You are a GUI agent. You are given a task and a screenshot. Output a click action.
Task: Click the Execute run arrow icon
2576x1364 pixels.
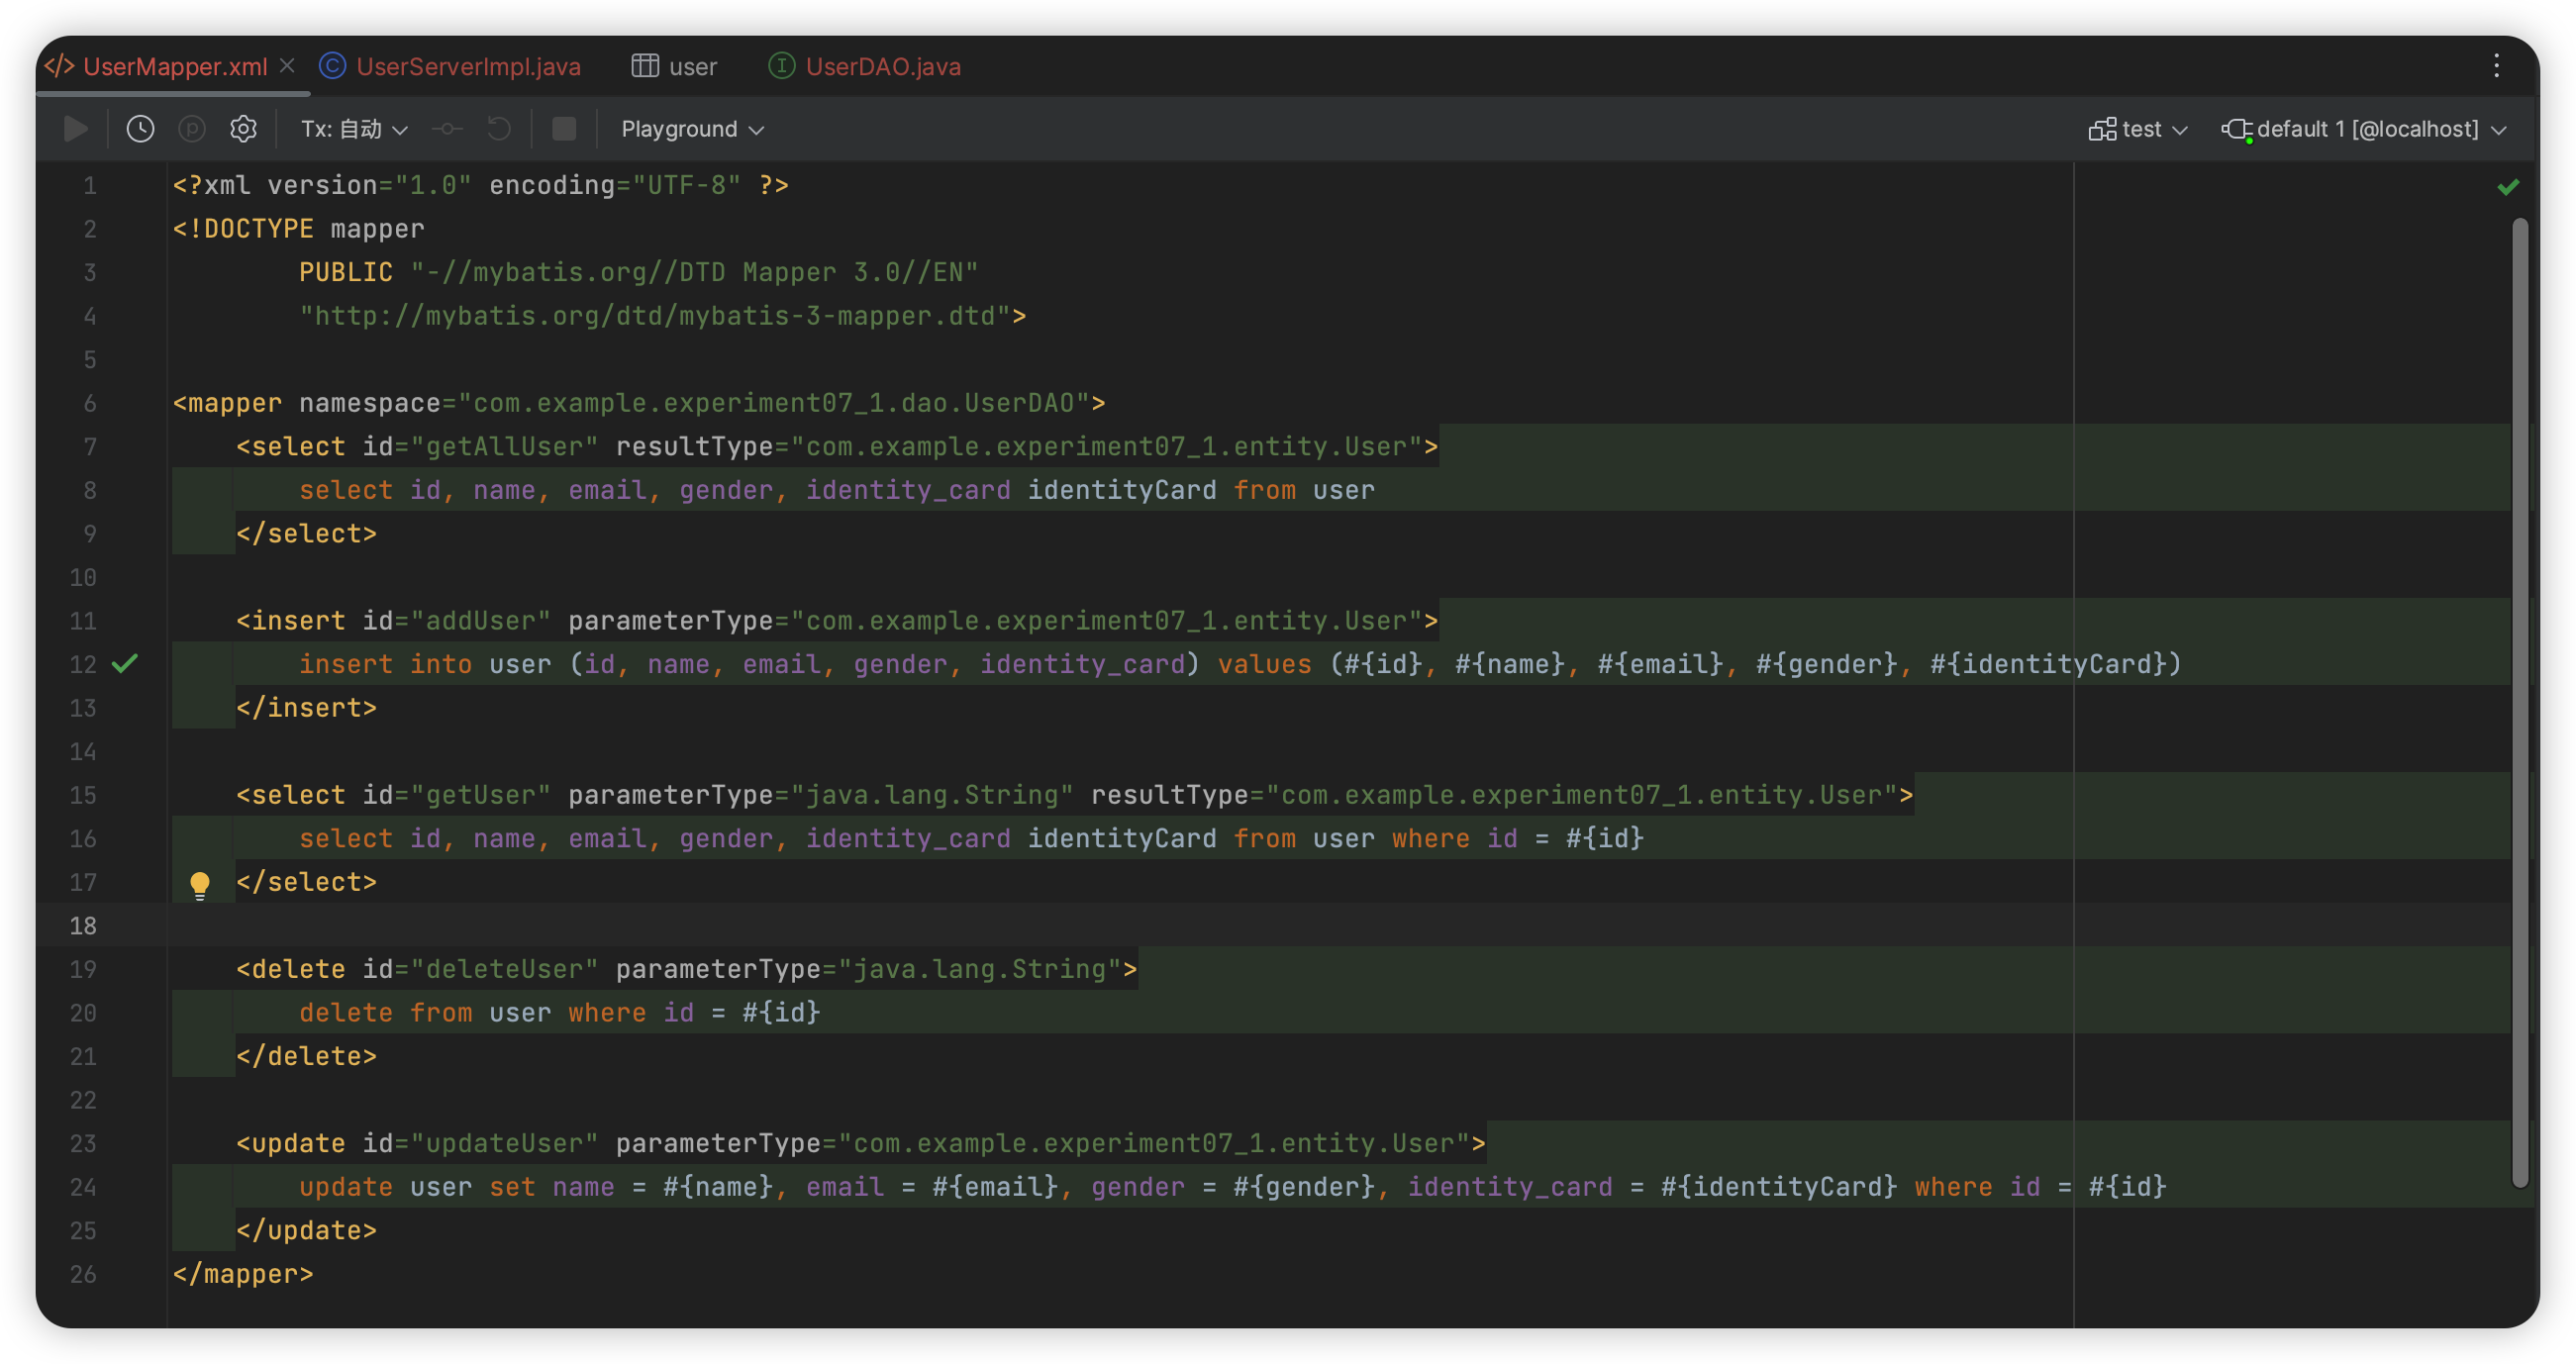tap(75, 129)
